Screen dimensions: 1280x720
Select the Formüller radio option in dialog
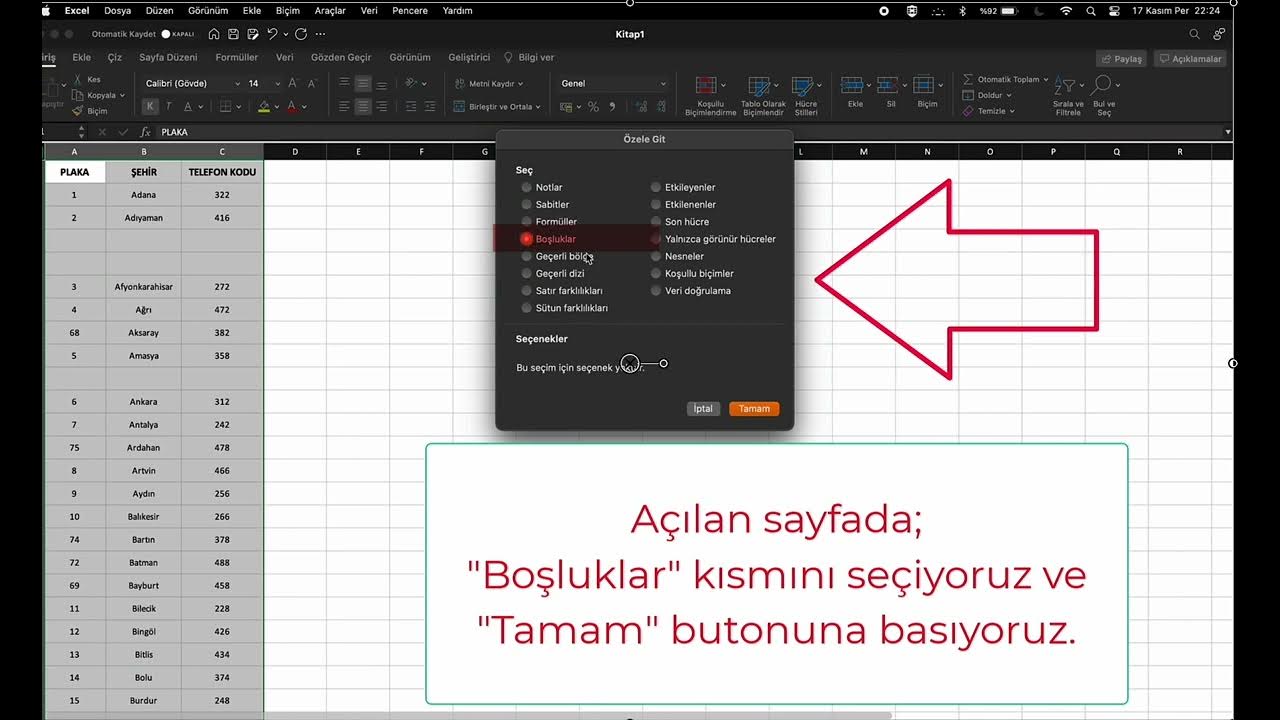526,222
